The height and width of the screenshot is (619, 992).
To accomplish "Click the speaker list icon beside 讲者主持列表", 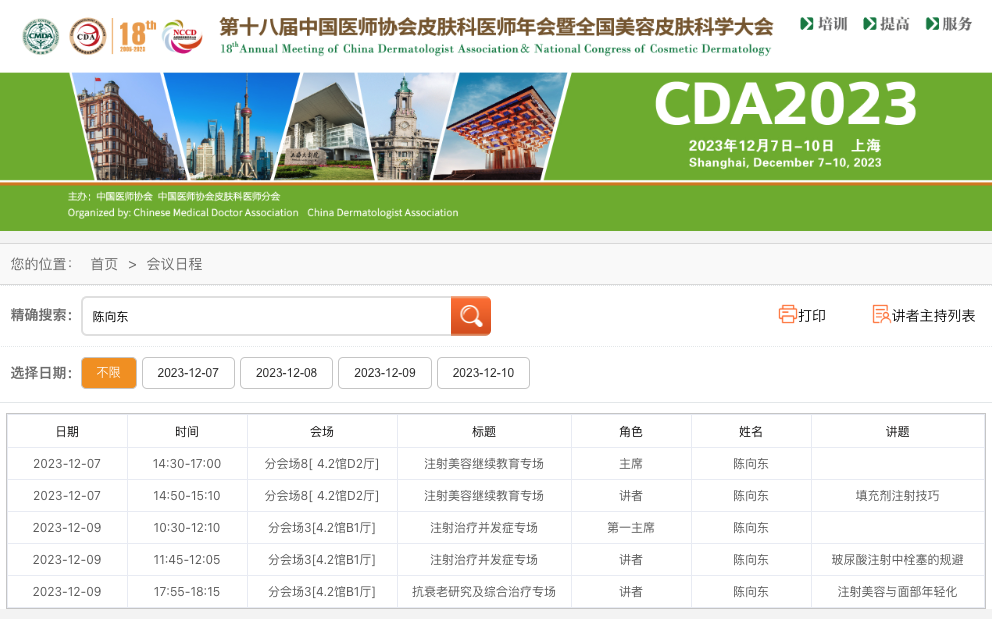I will coord(880,315).
